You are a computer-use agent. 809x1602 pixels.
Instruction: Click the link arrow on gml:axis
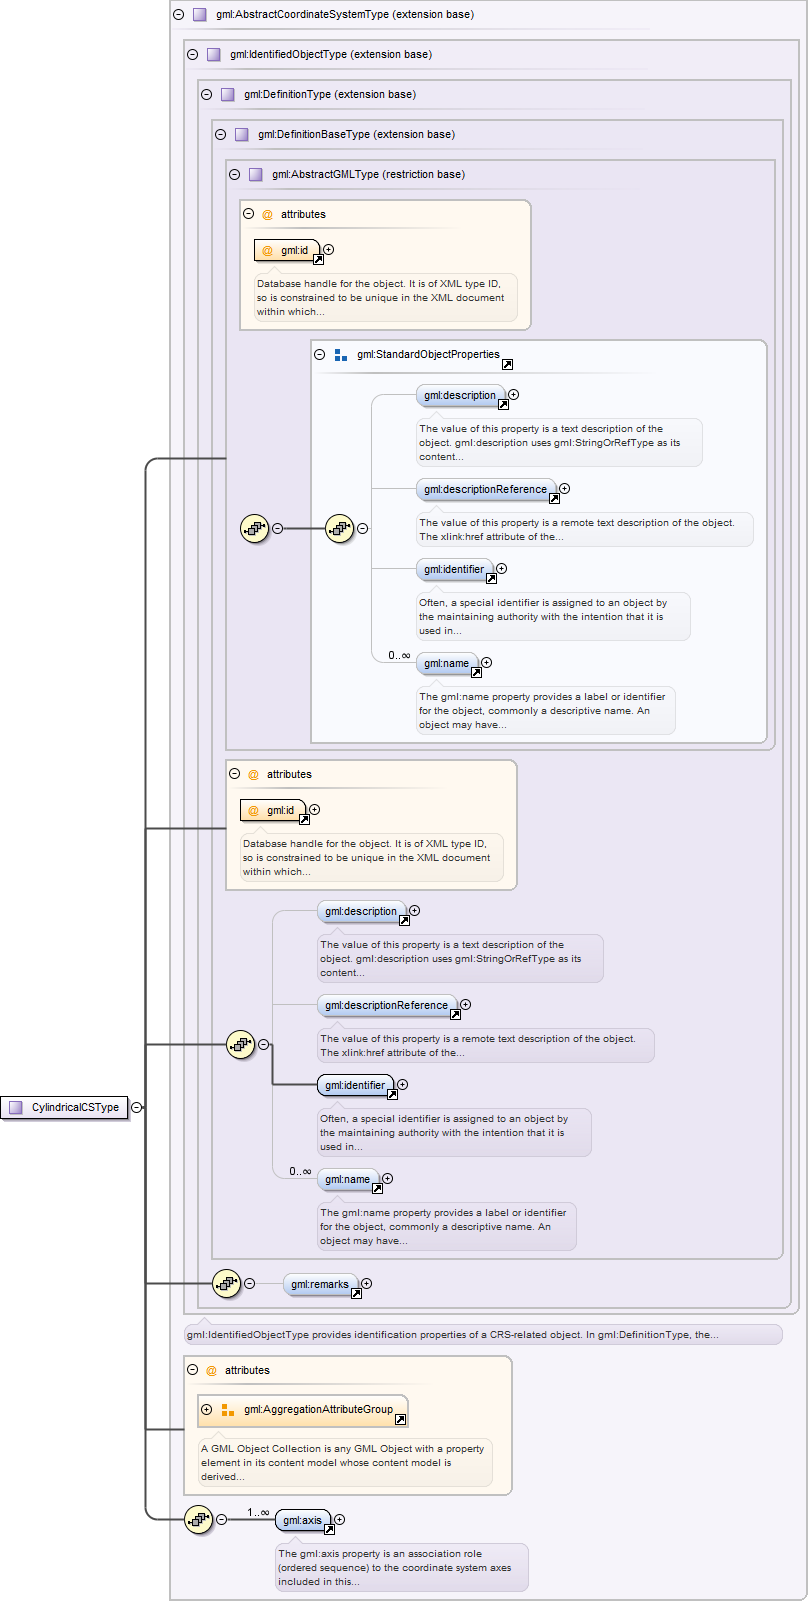(329, 1529)
